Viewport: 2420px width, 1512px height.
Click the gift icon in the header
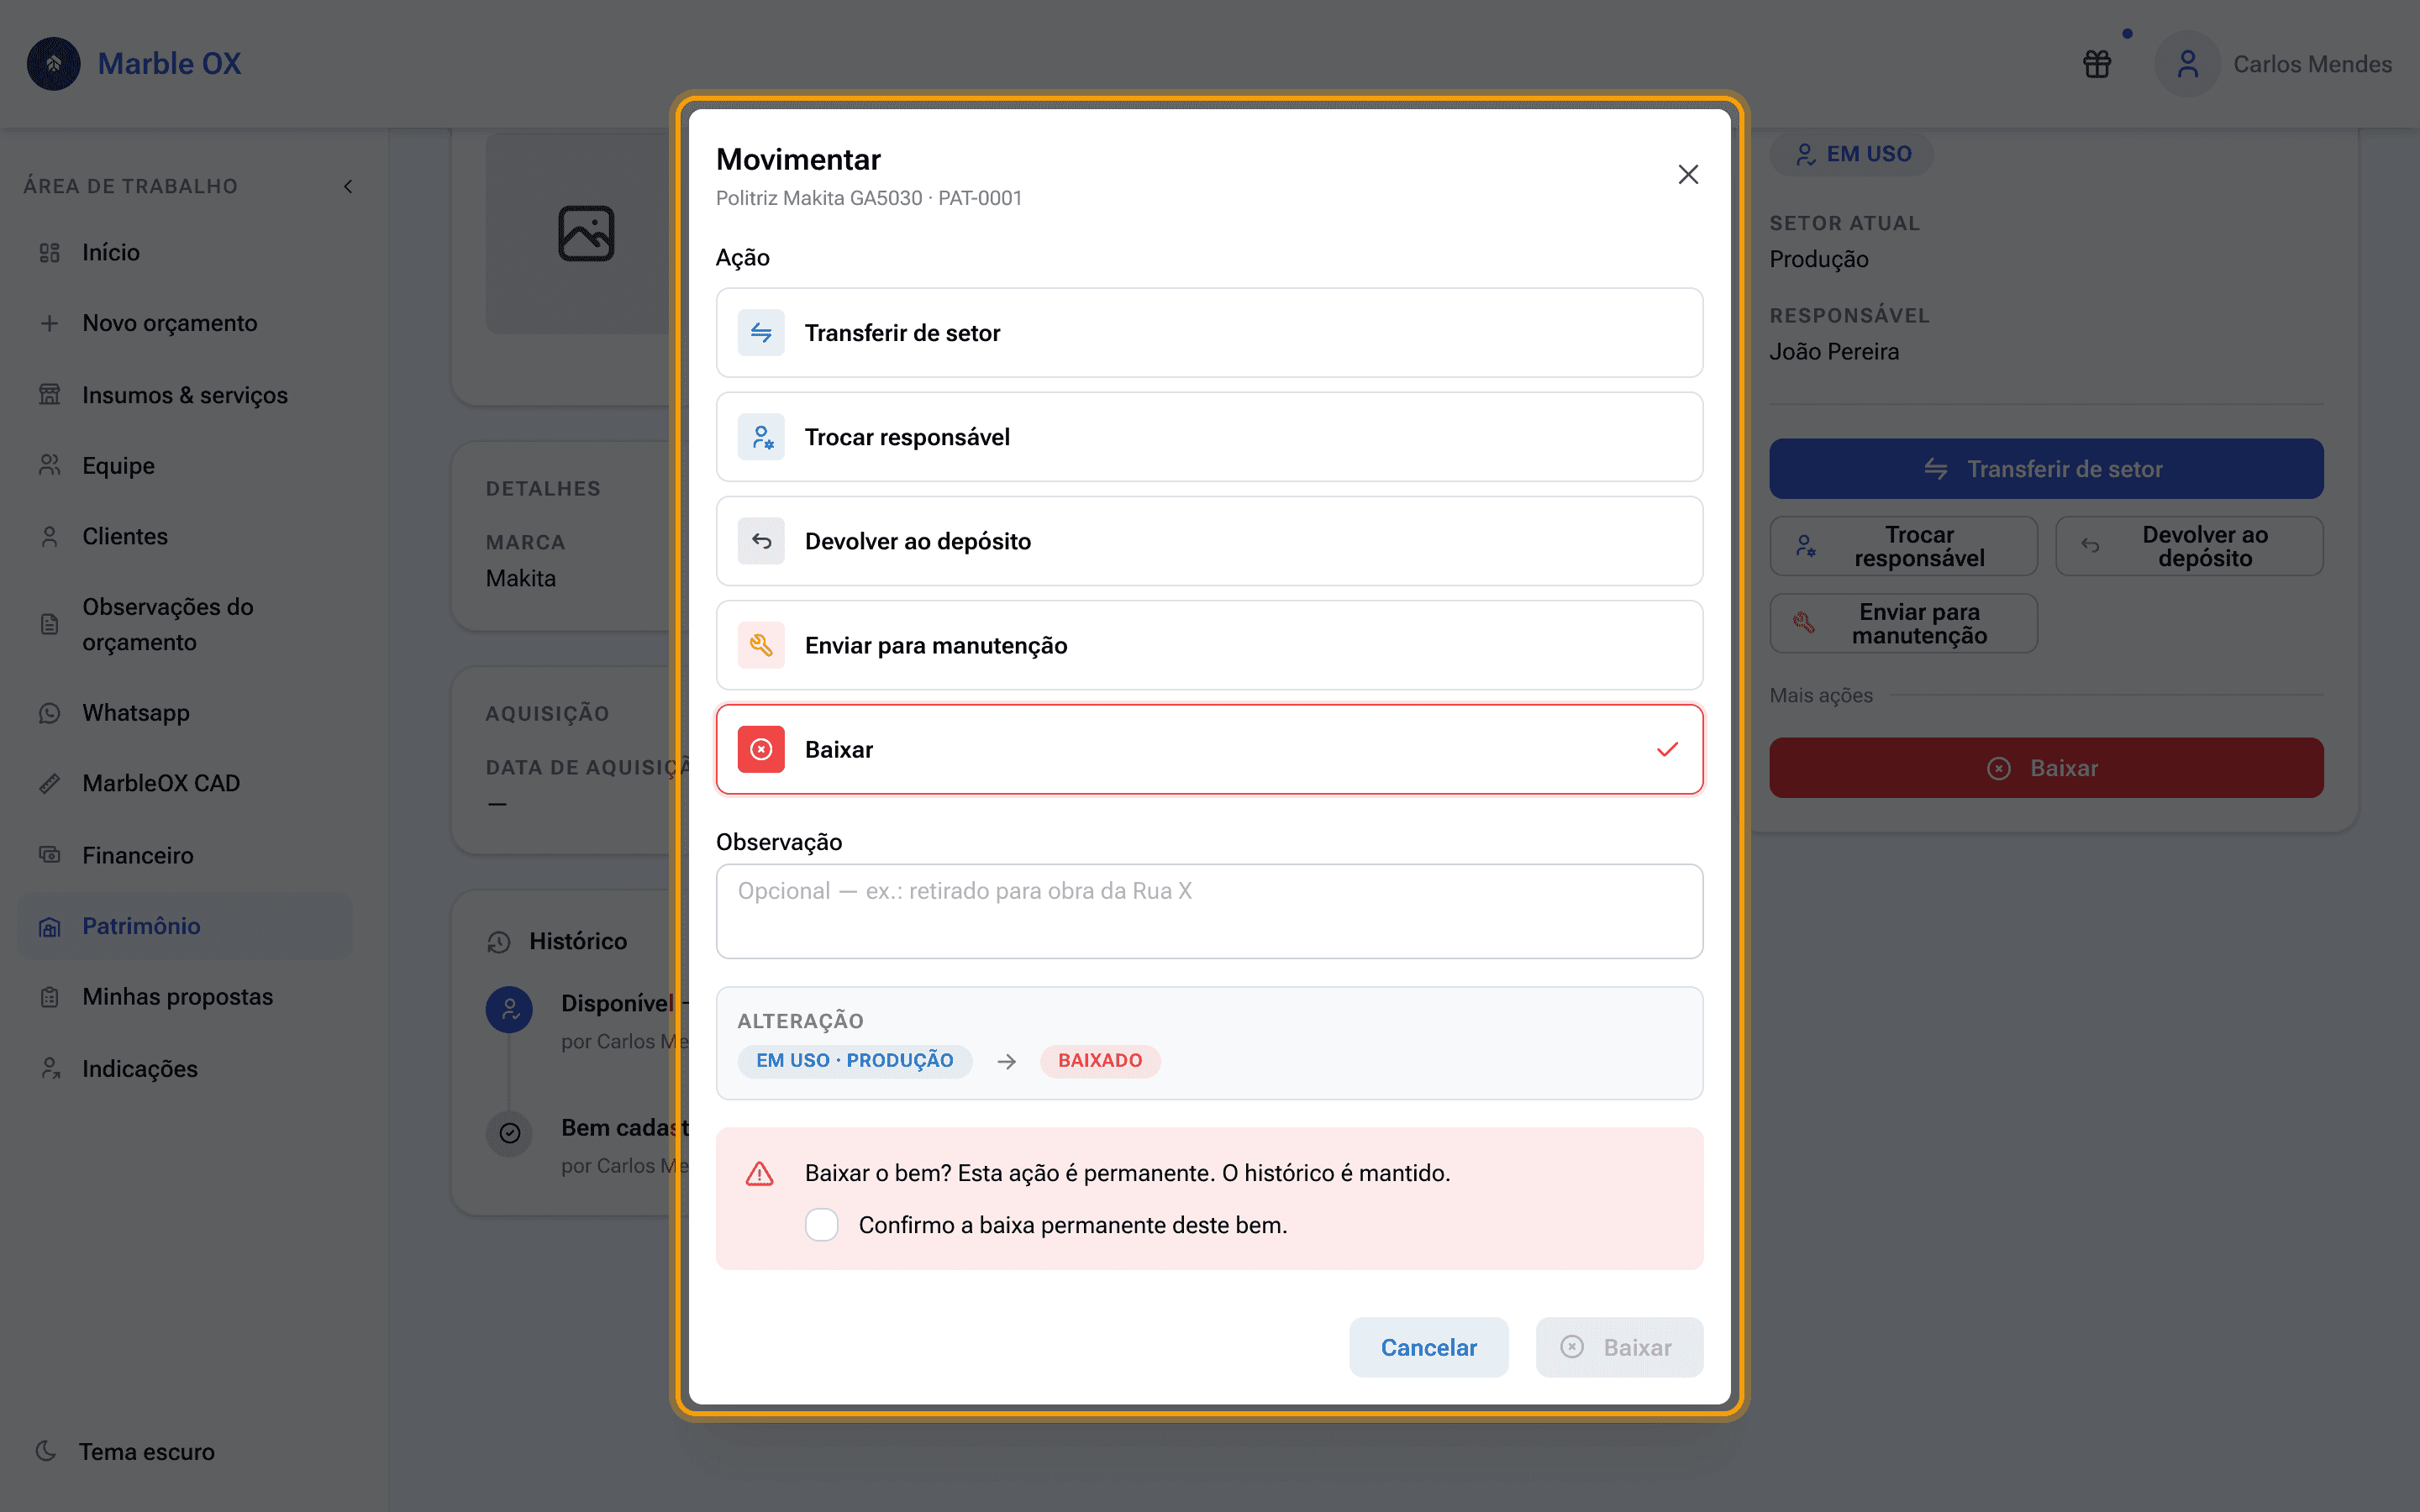pos(2096,64)
